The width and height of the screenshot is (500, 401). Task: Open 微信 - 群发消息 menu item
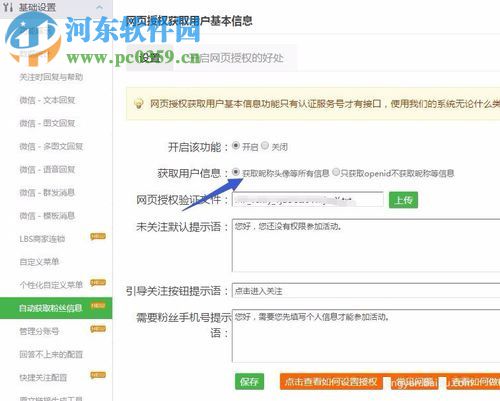[x=47, y=193]
